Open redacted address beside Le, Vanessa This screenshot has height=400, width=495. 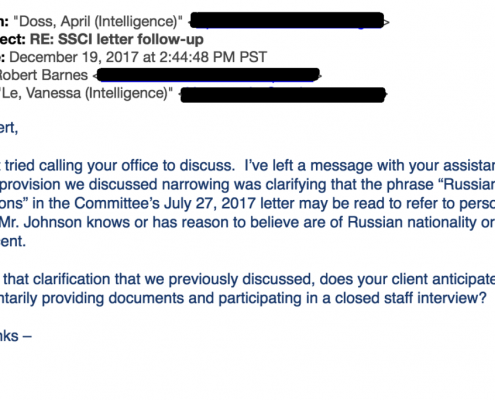283,95
